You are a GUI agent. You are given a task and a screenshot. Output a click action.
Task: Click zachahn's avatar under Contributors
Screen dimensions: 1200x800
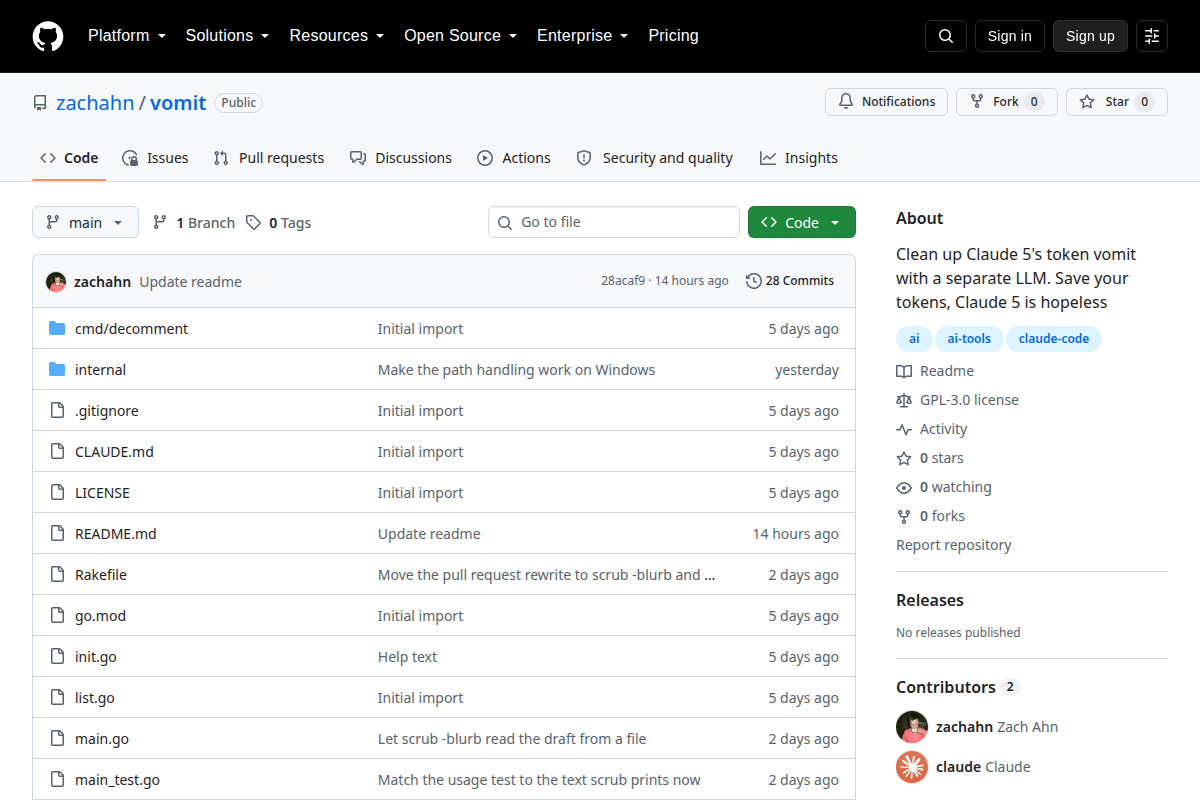pyautogui.click(x=912, y=727)
